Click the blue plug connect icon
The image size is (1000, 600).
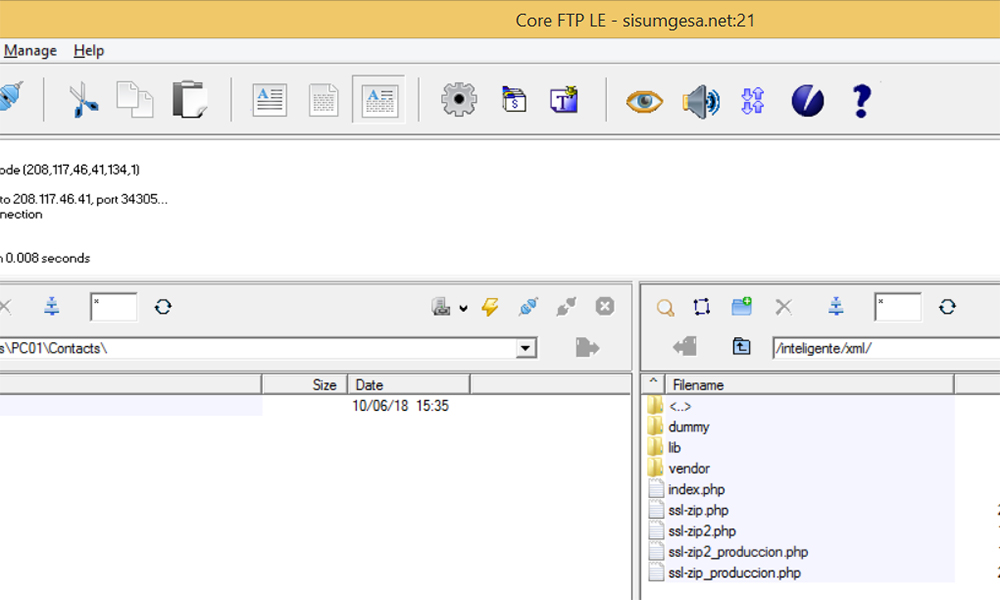click(x=529, y=307)
